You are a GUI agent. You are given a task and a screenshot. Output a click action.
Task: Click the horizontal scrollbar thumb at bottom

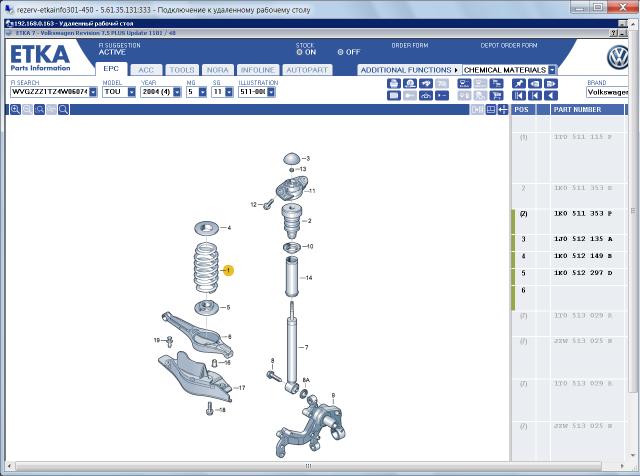click(x=308, y=466)
